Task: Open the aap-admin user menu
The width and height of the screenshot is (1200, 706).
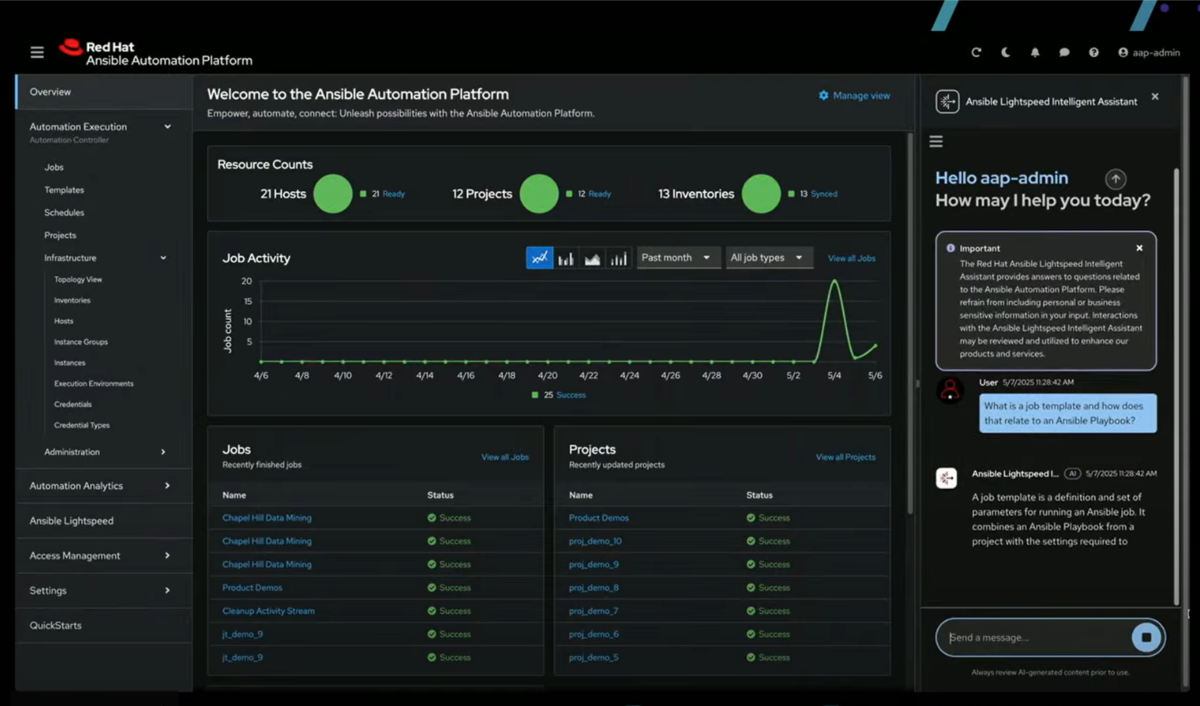Action: click(1149, 53)
